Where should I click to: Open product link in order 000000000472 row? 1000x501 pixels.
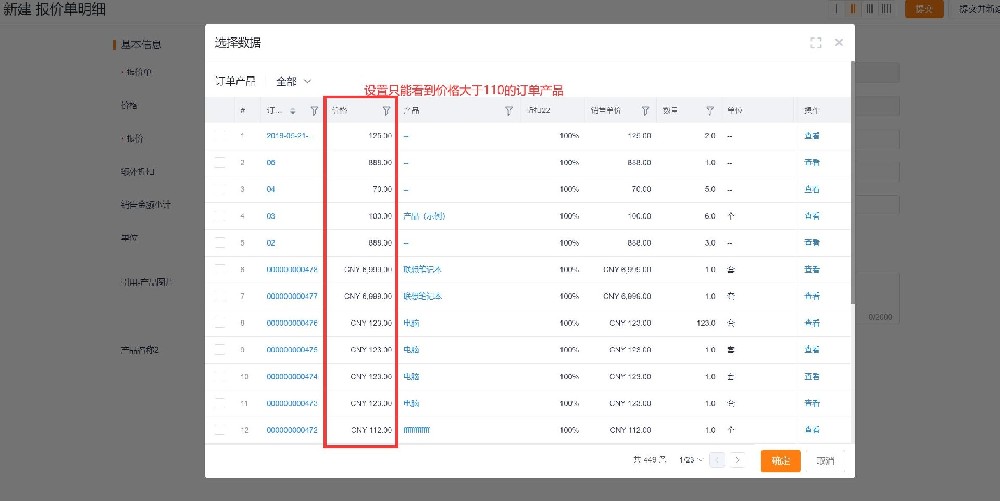click(x=417, y=430)
